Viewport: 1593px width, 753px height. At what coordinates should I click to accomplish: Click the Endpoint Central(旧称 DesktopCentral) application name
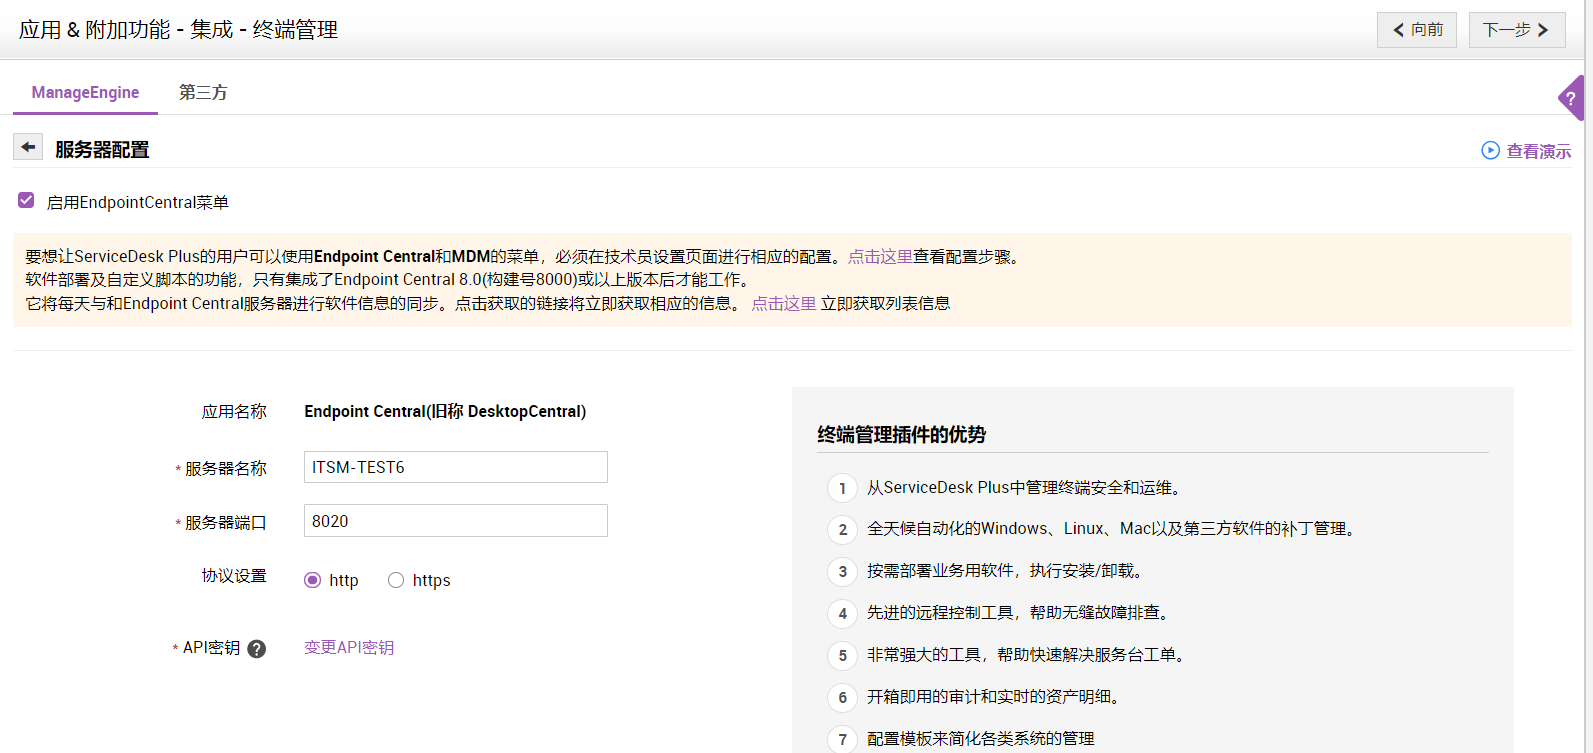[x=445, y=412]
